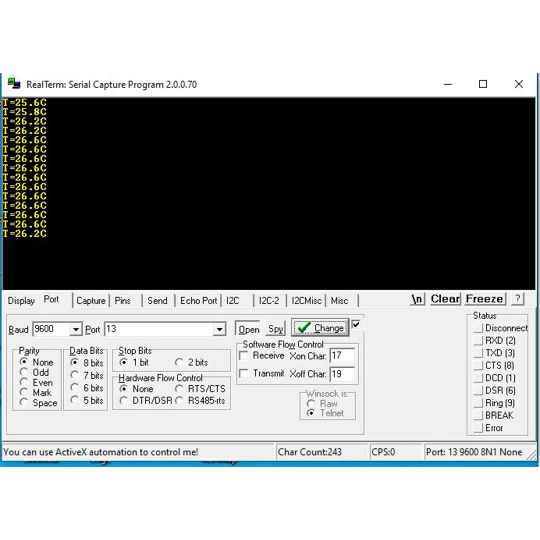Click Port: 13 9600 8N1 None status
The height and width of the screenshot is (540, 540).
click(474, 452)
